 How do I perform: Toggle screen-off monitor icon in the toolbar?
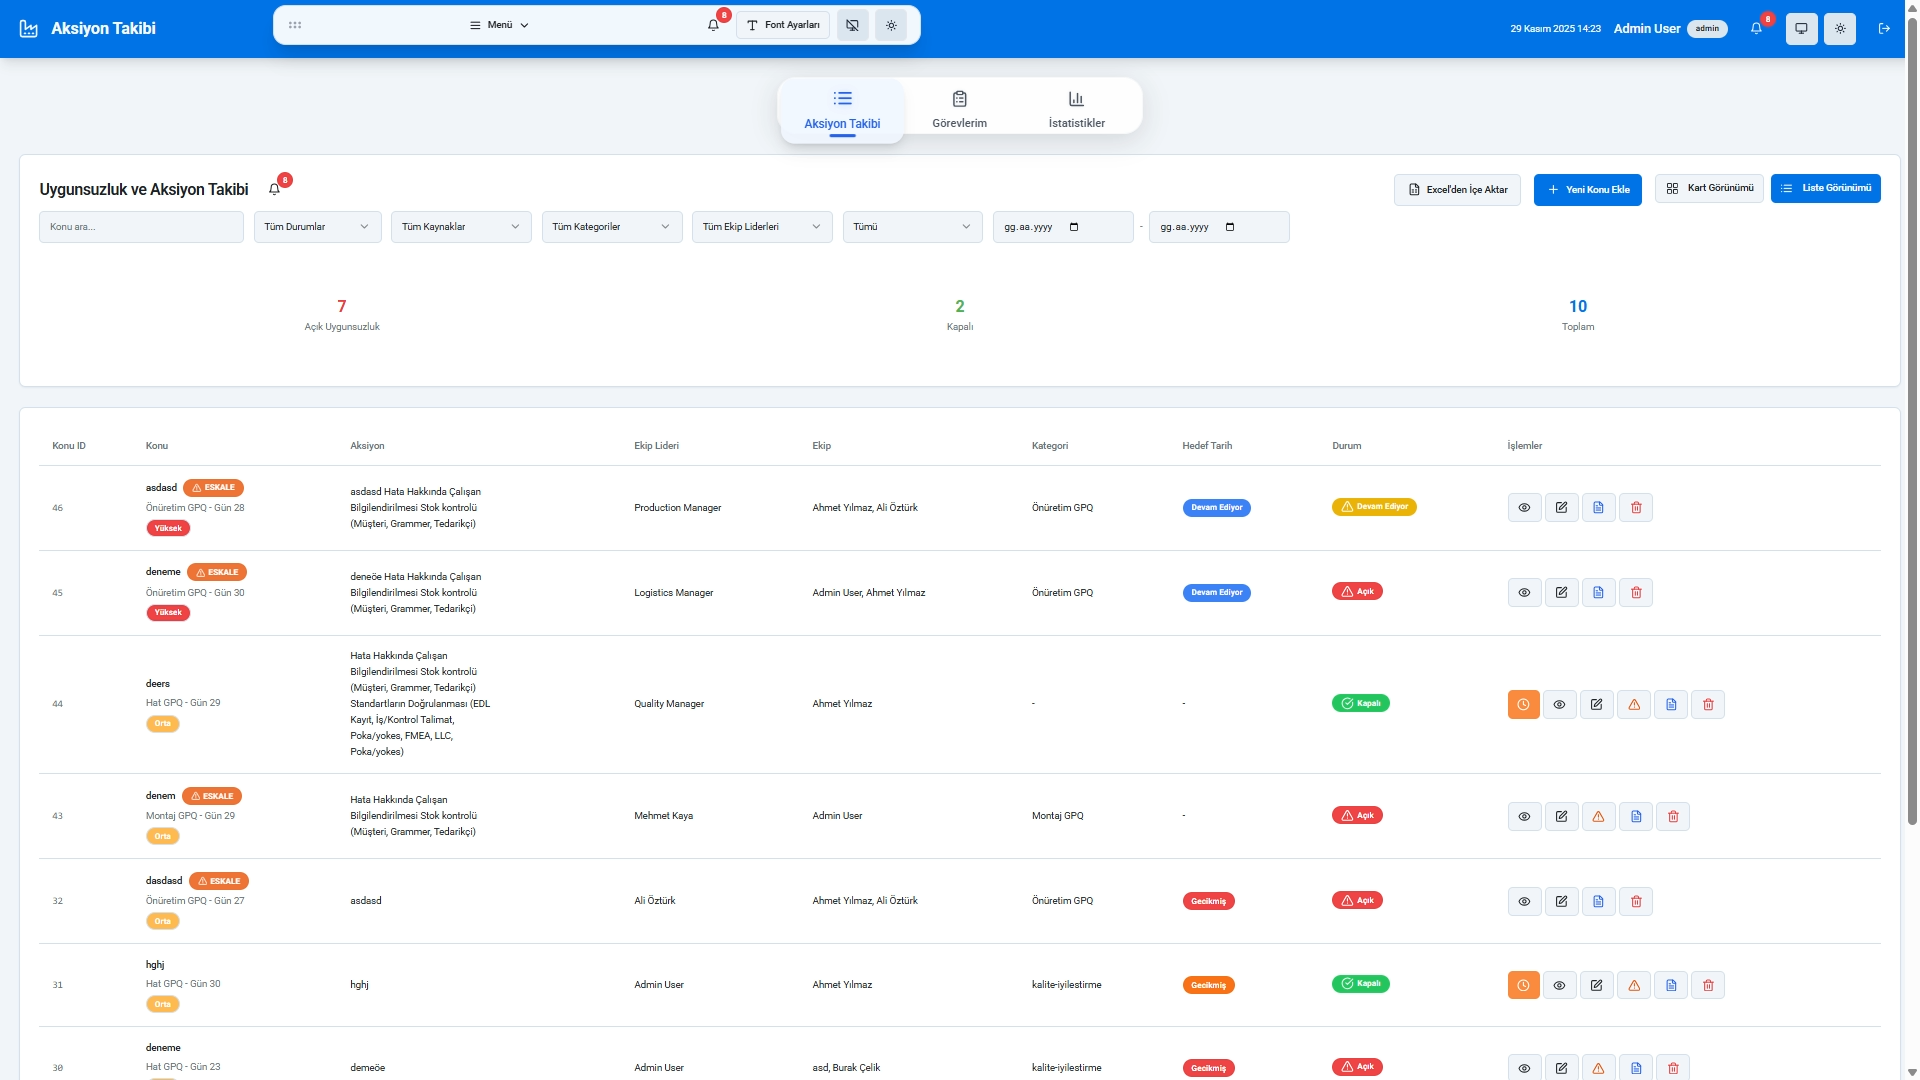[852, 25]
